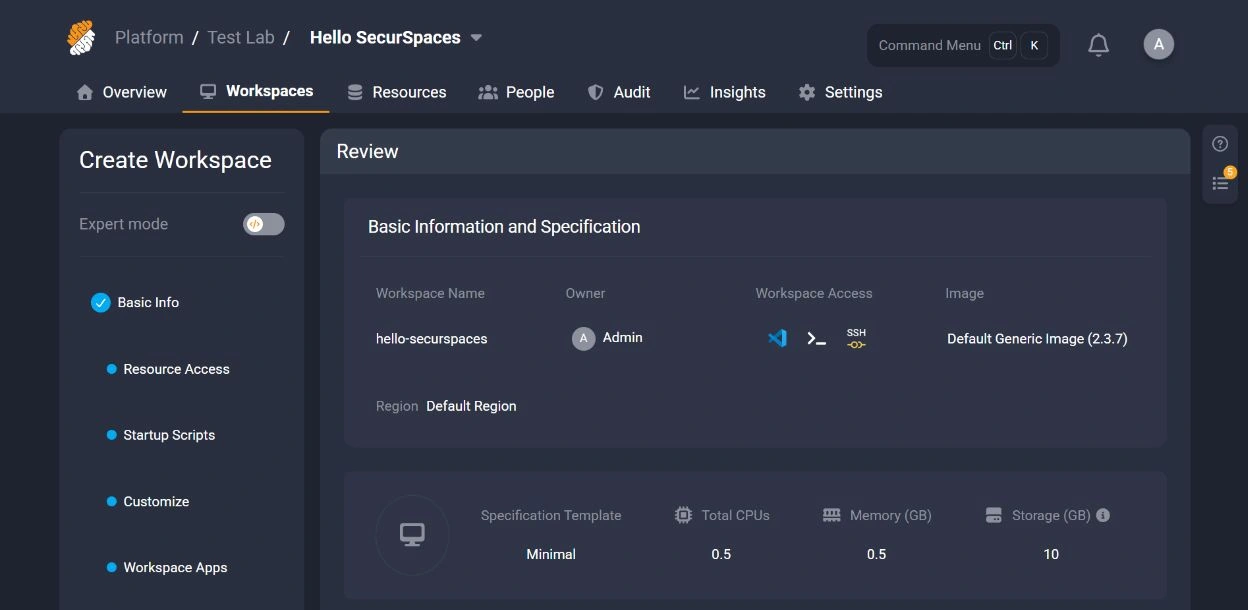This screenshot has height=610, width=1248.
Task: Open the user avatar A menu
Action: pyautogui.click(x=1158, y=44)
